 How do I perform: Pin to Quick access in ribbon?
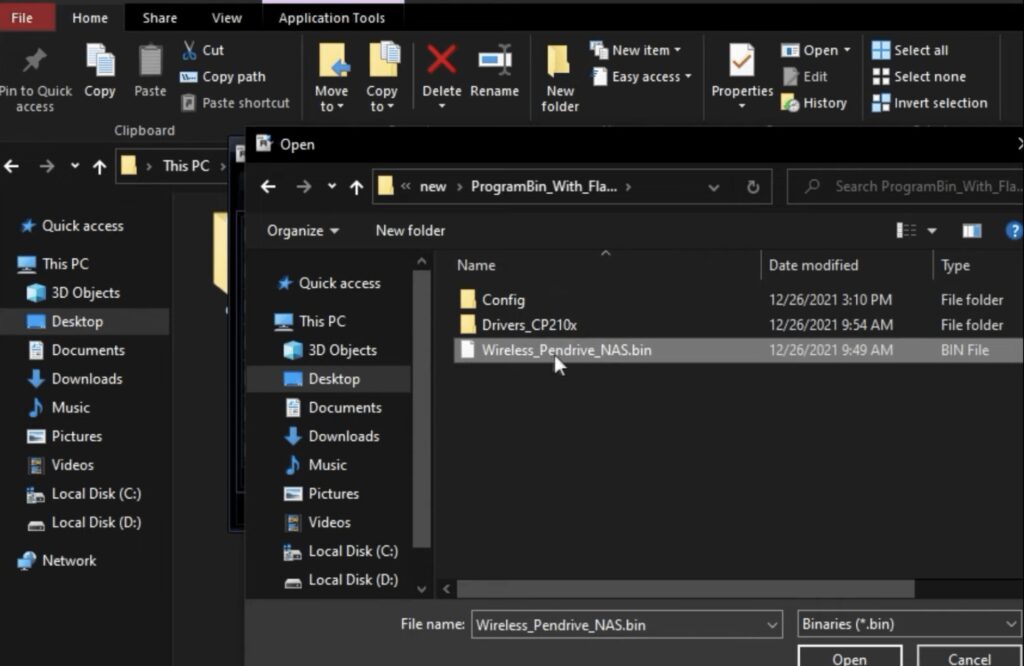coord(35,80)
